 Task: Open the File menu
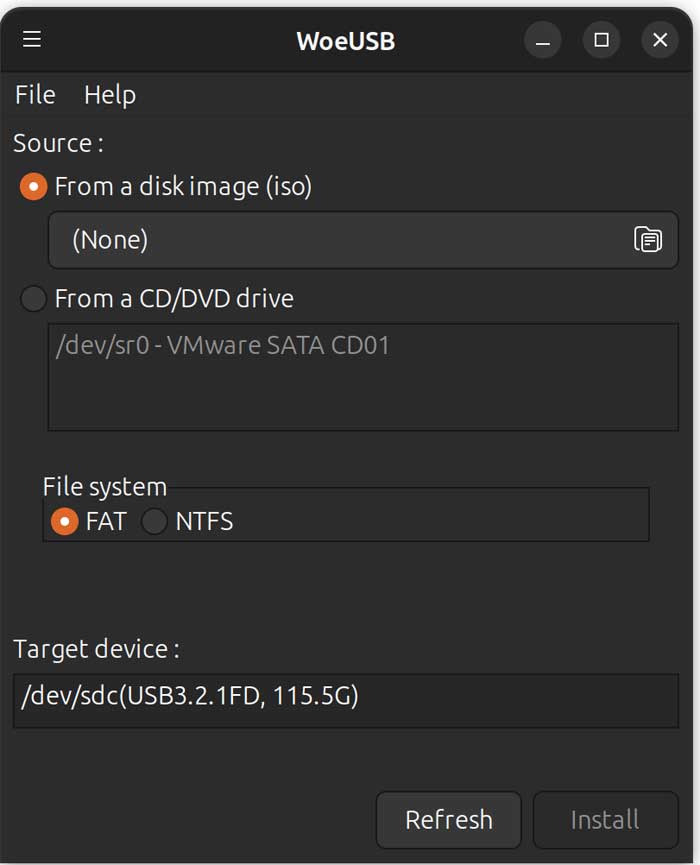point(34,95)
